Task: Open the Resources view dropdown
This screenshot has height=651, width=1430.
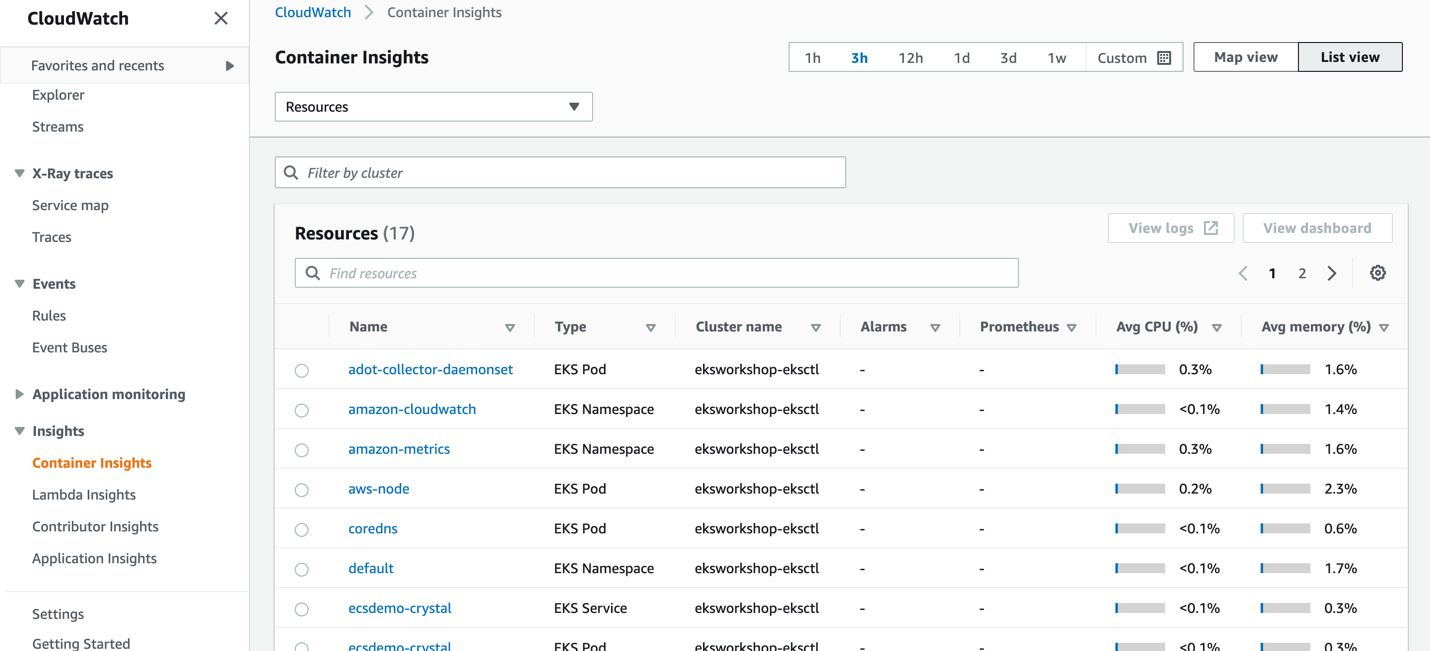Action: 433,106
